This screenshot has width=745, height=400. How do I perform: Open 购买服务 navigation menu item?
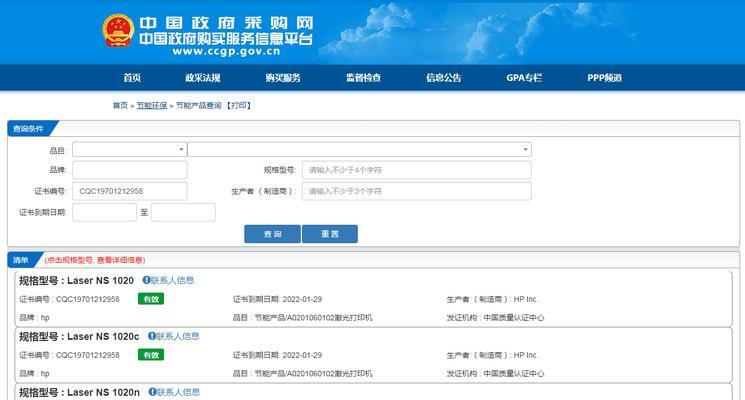tap(283, 77)
